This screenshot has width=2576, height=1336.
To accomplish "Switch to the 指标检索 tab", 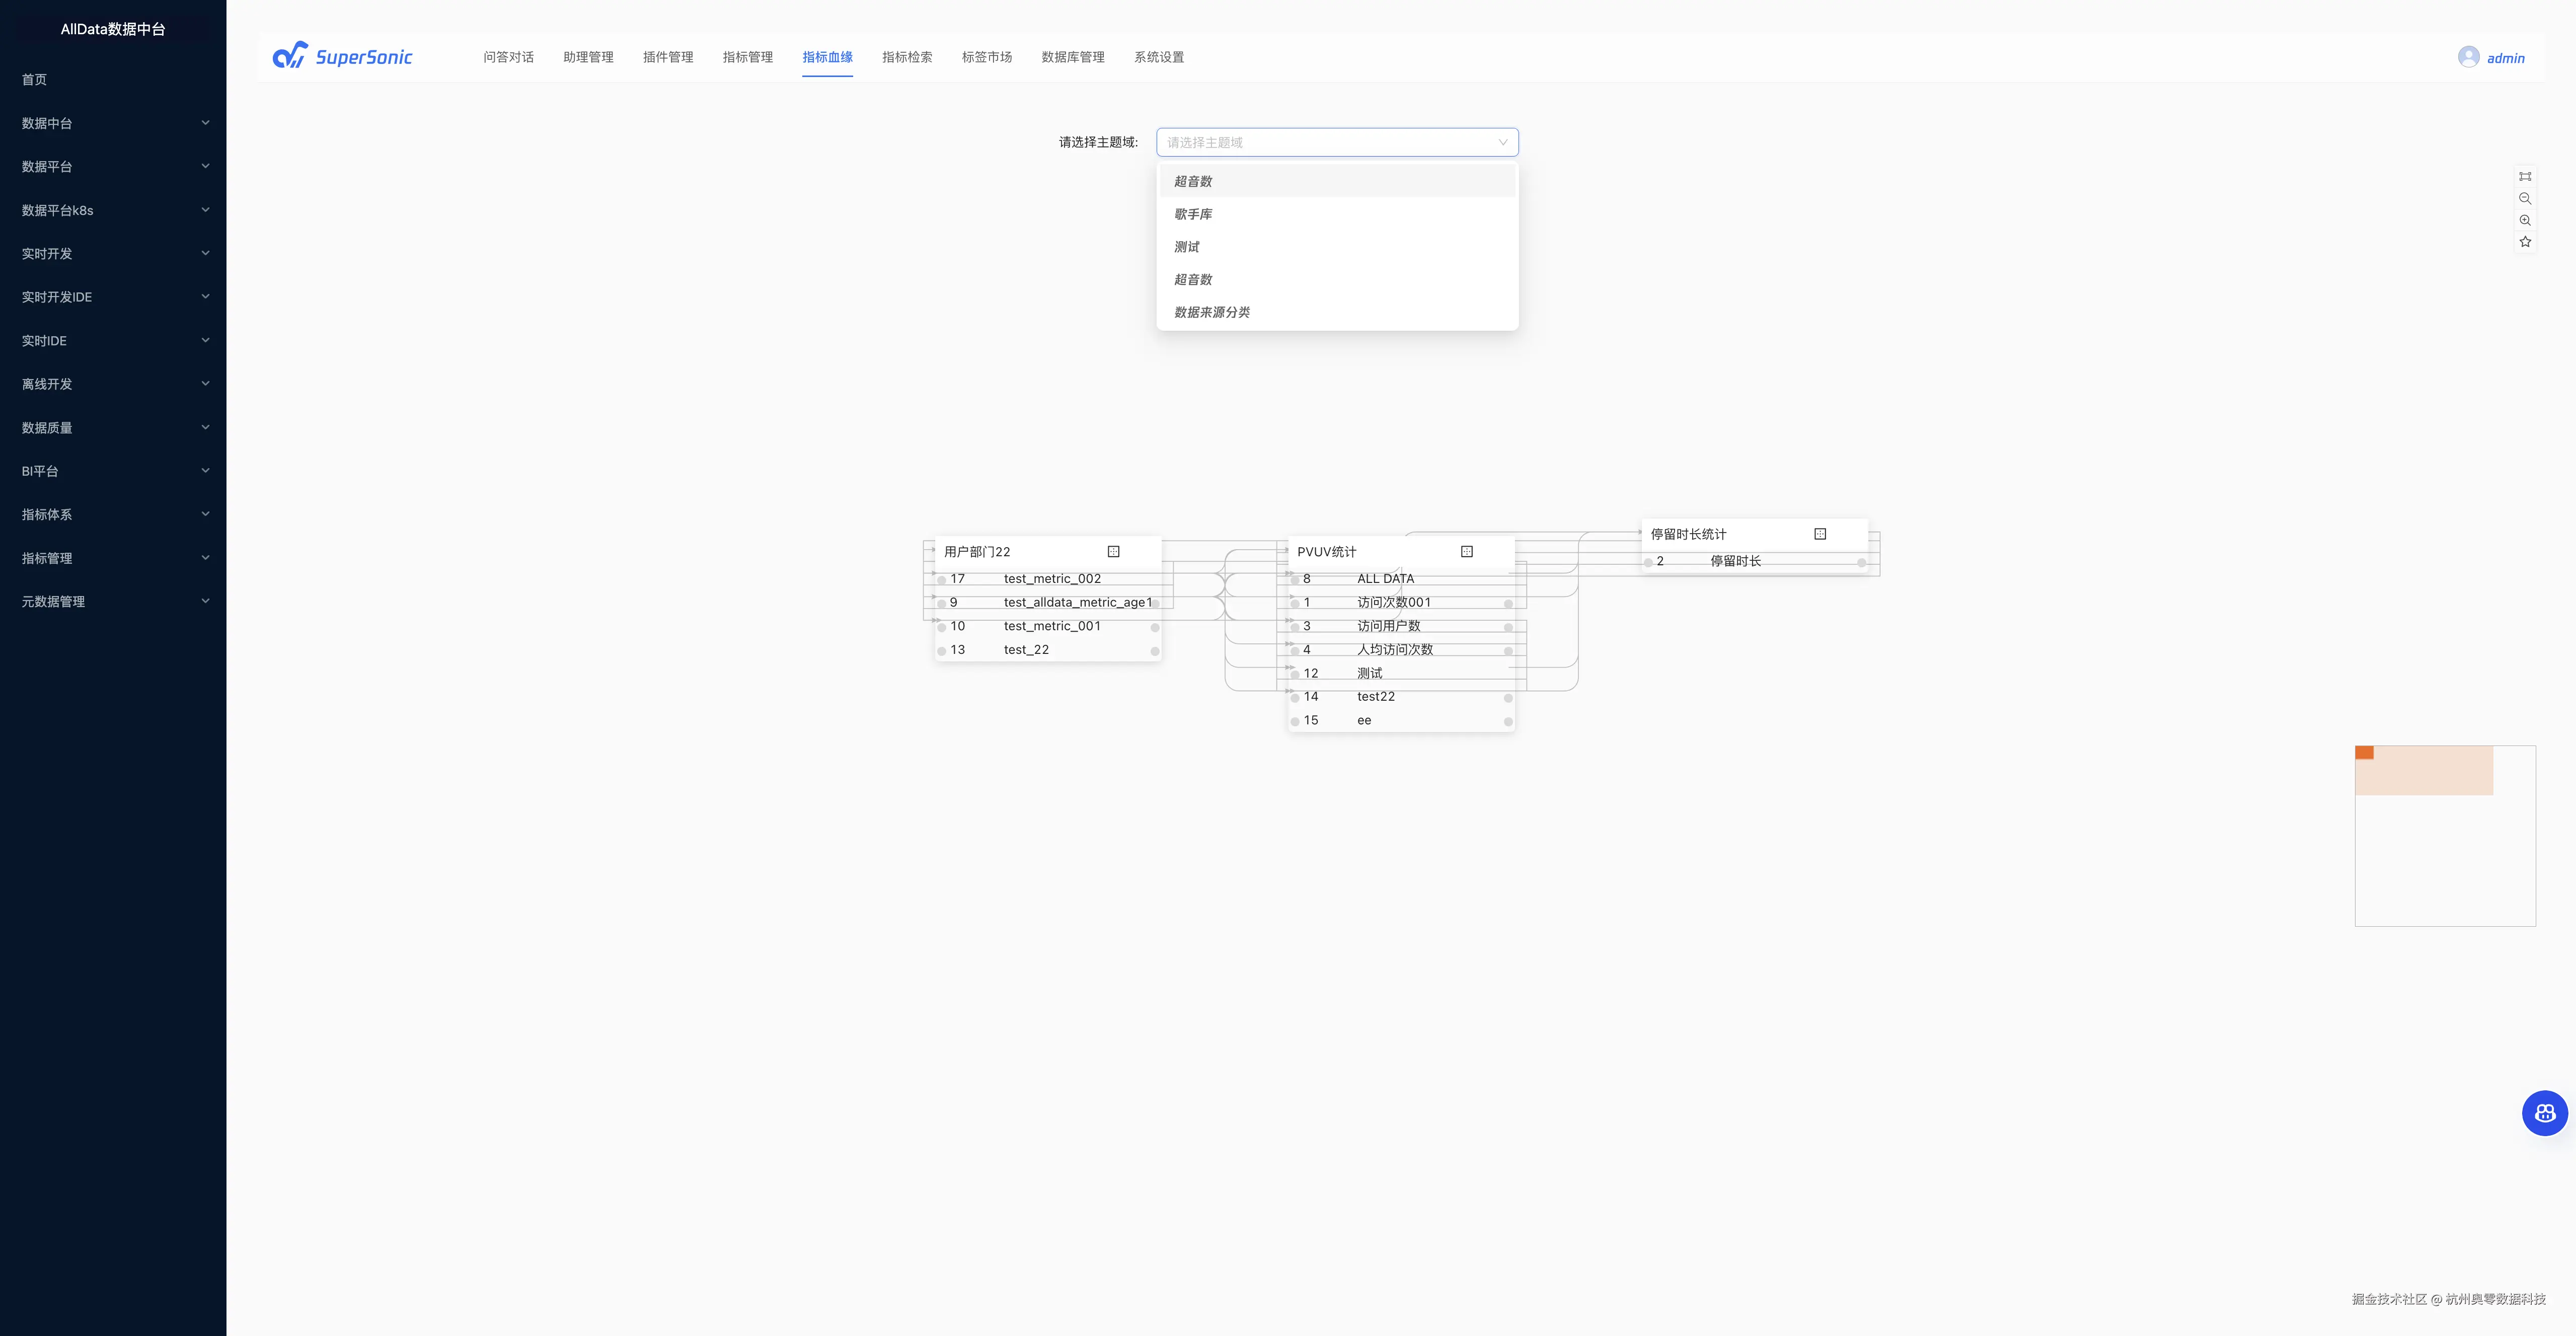I will click(x=906, y=57).
